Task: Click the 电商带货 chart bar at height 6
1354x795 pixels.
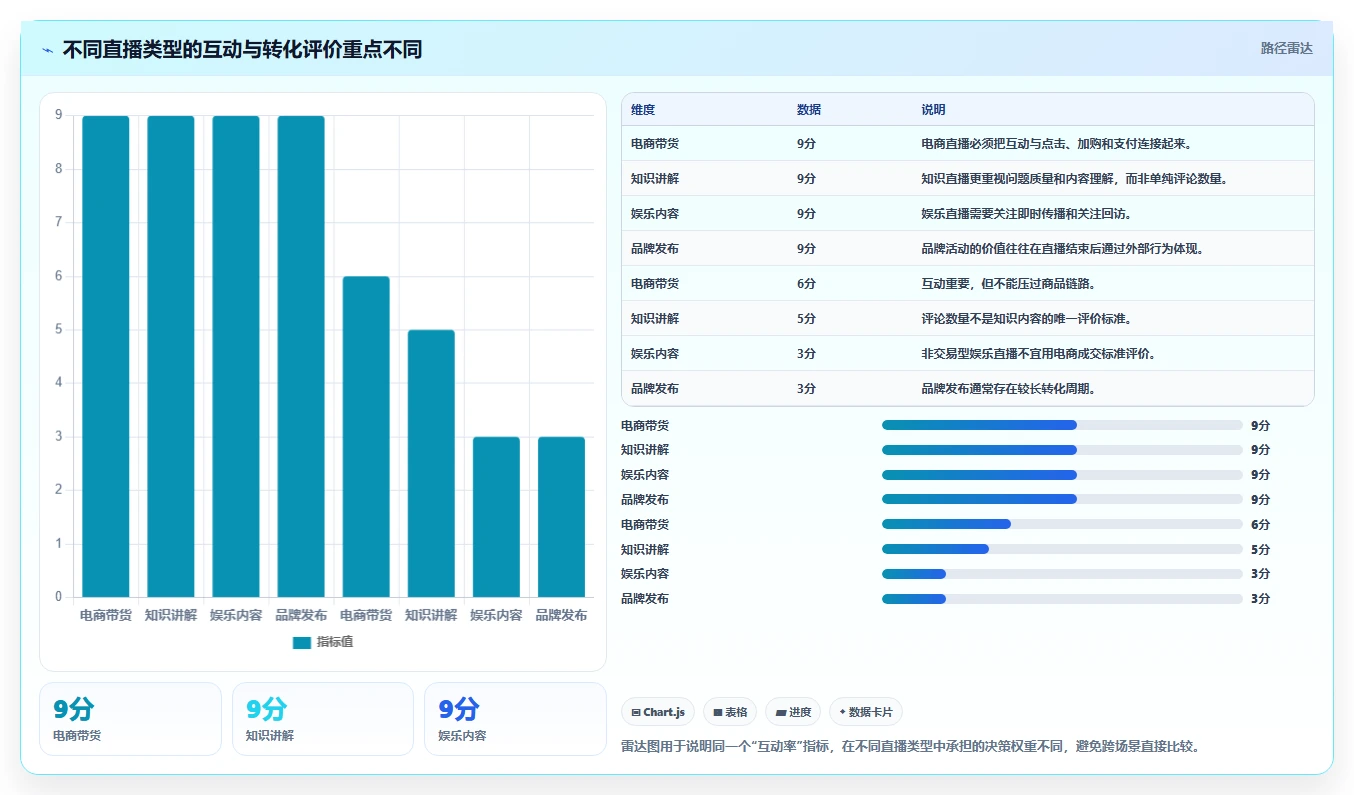Action: [366, 437]
